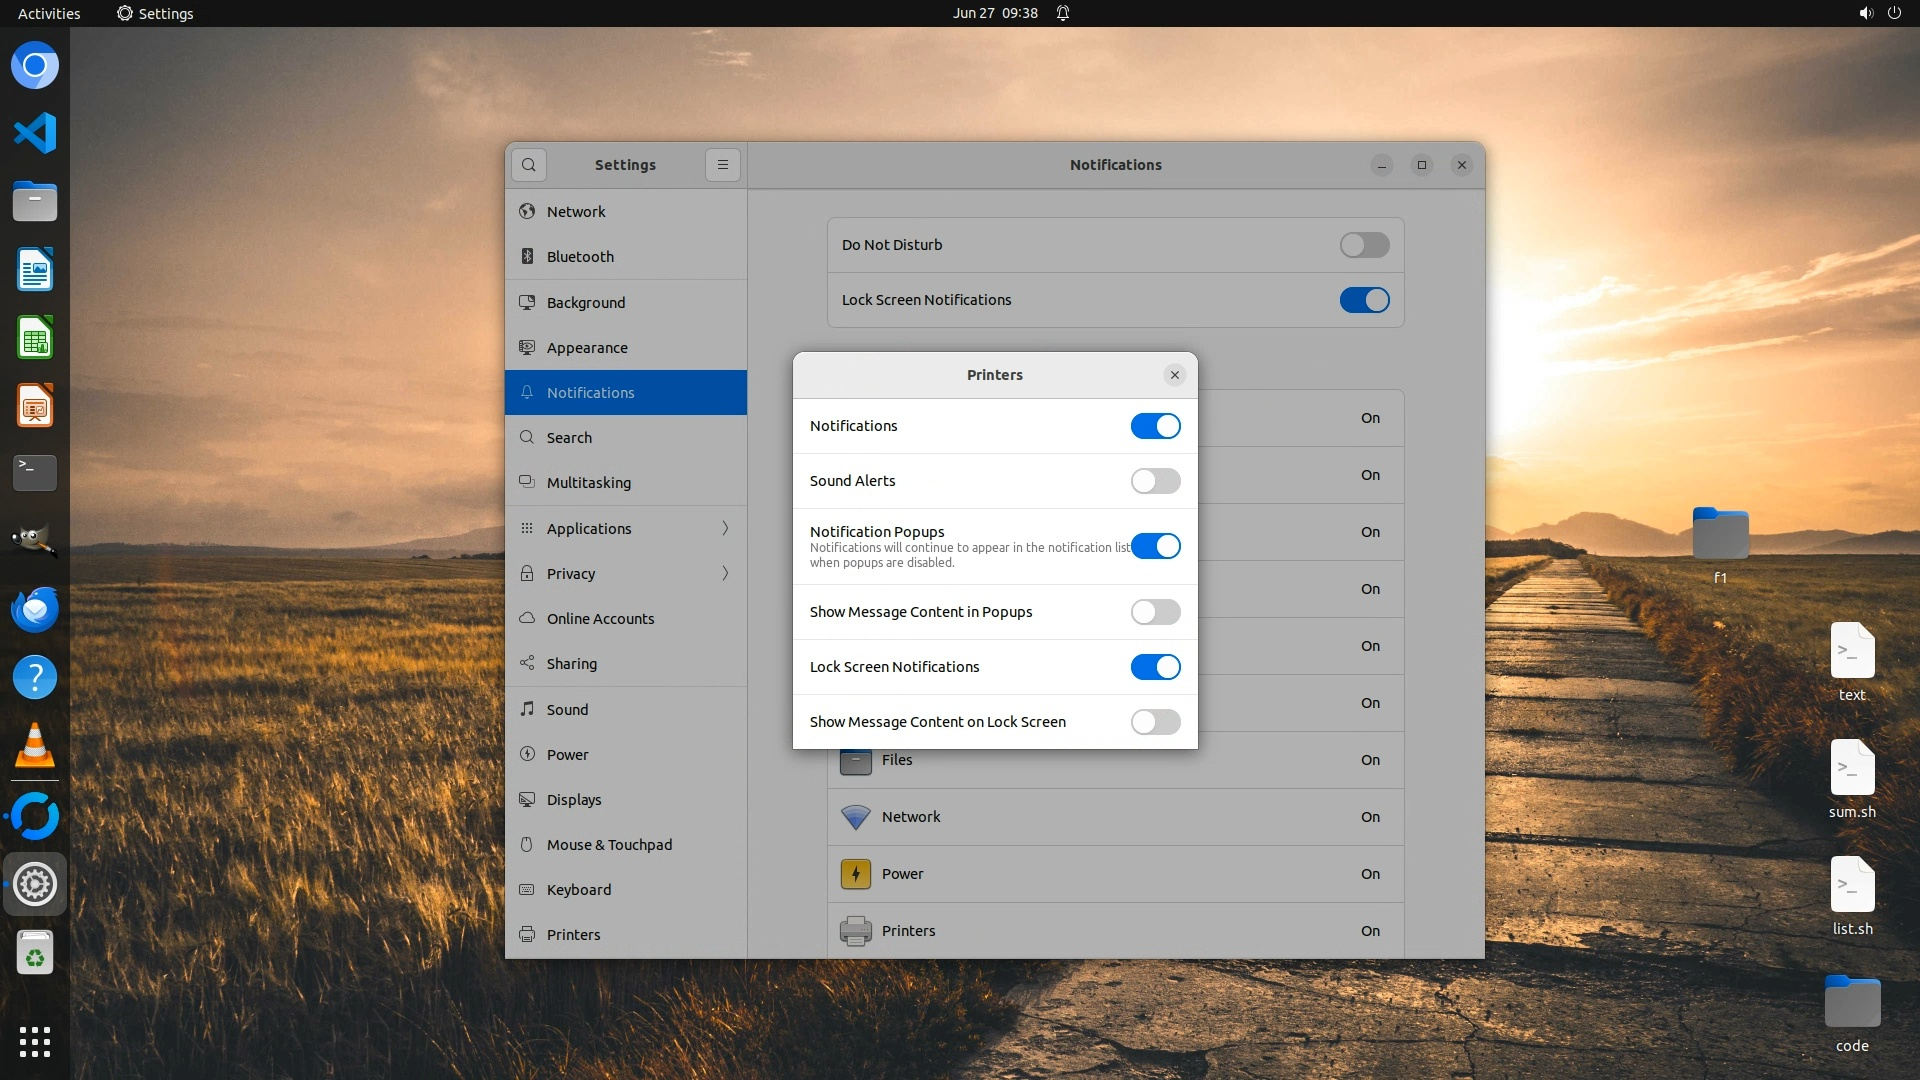Open Mouse & Touchpad settings panel
The height and width of the screenshot is (1080, 1920).
coord(609,845)
